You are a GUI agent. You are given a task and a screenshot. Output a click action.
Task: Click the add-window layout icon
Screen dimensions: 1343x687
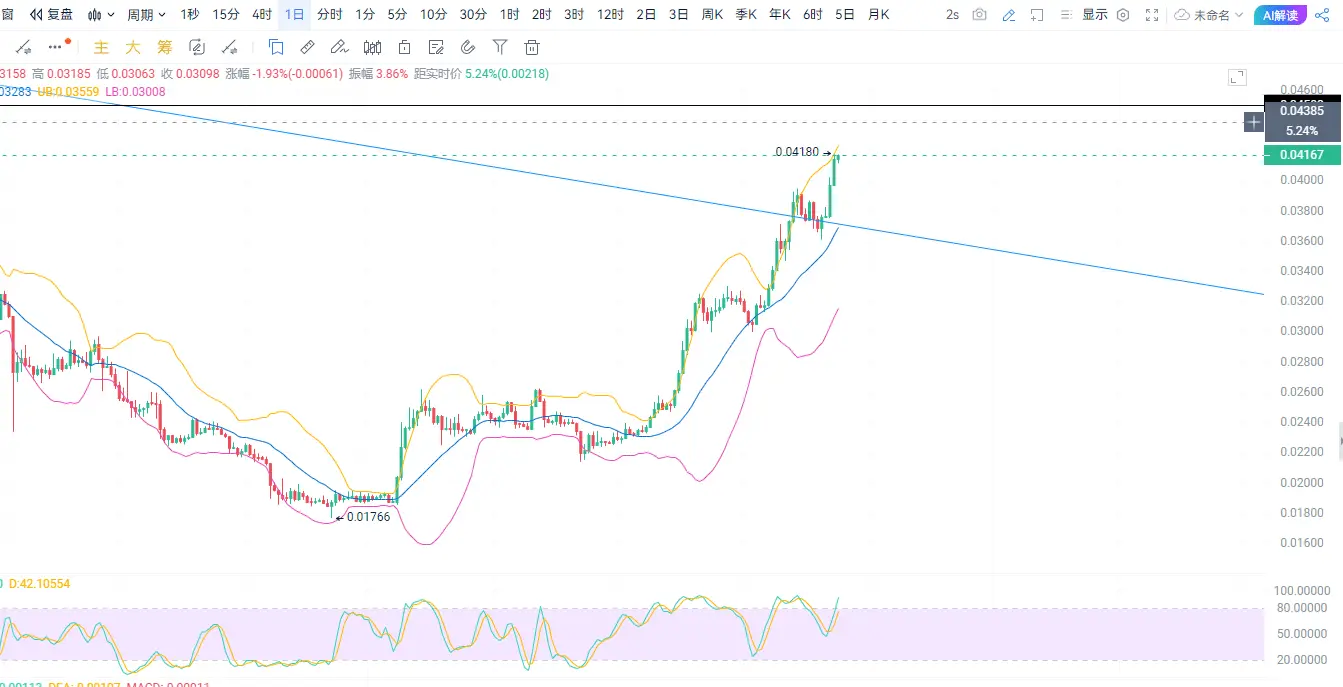click(1037, 15)
